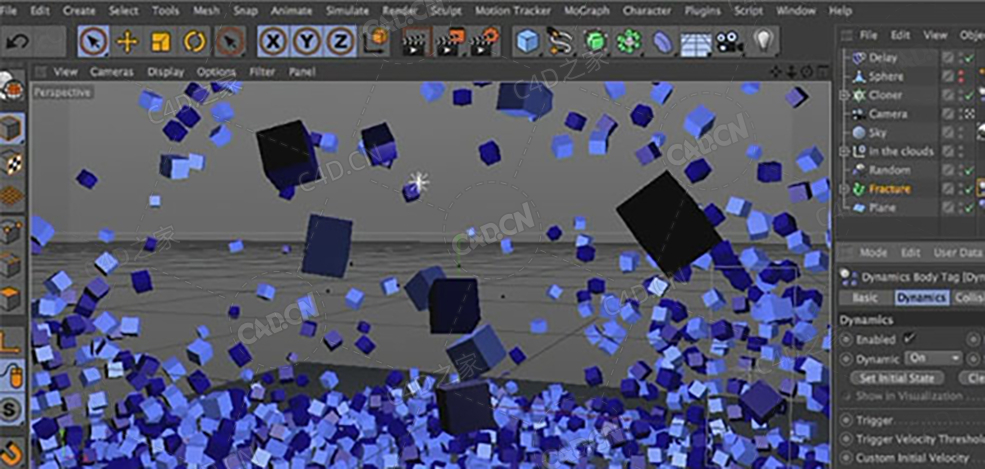Select the Random effector object

(890, 170)
